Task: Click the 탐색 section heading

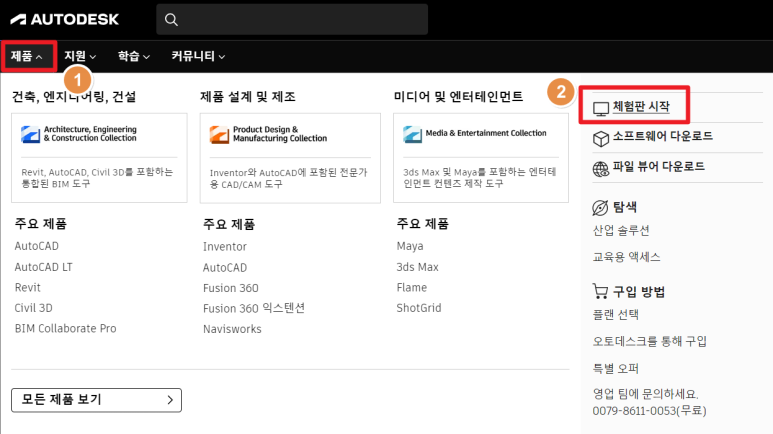Action: pyautogui.click(x=625, y=207)
